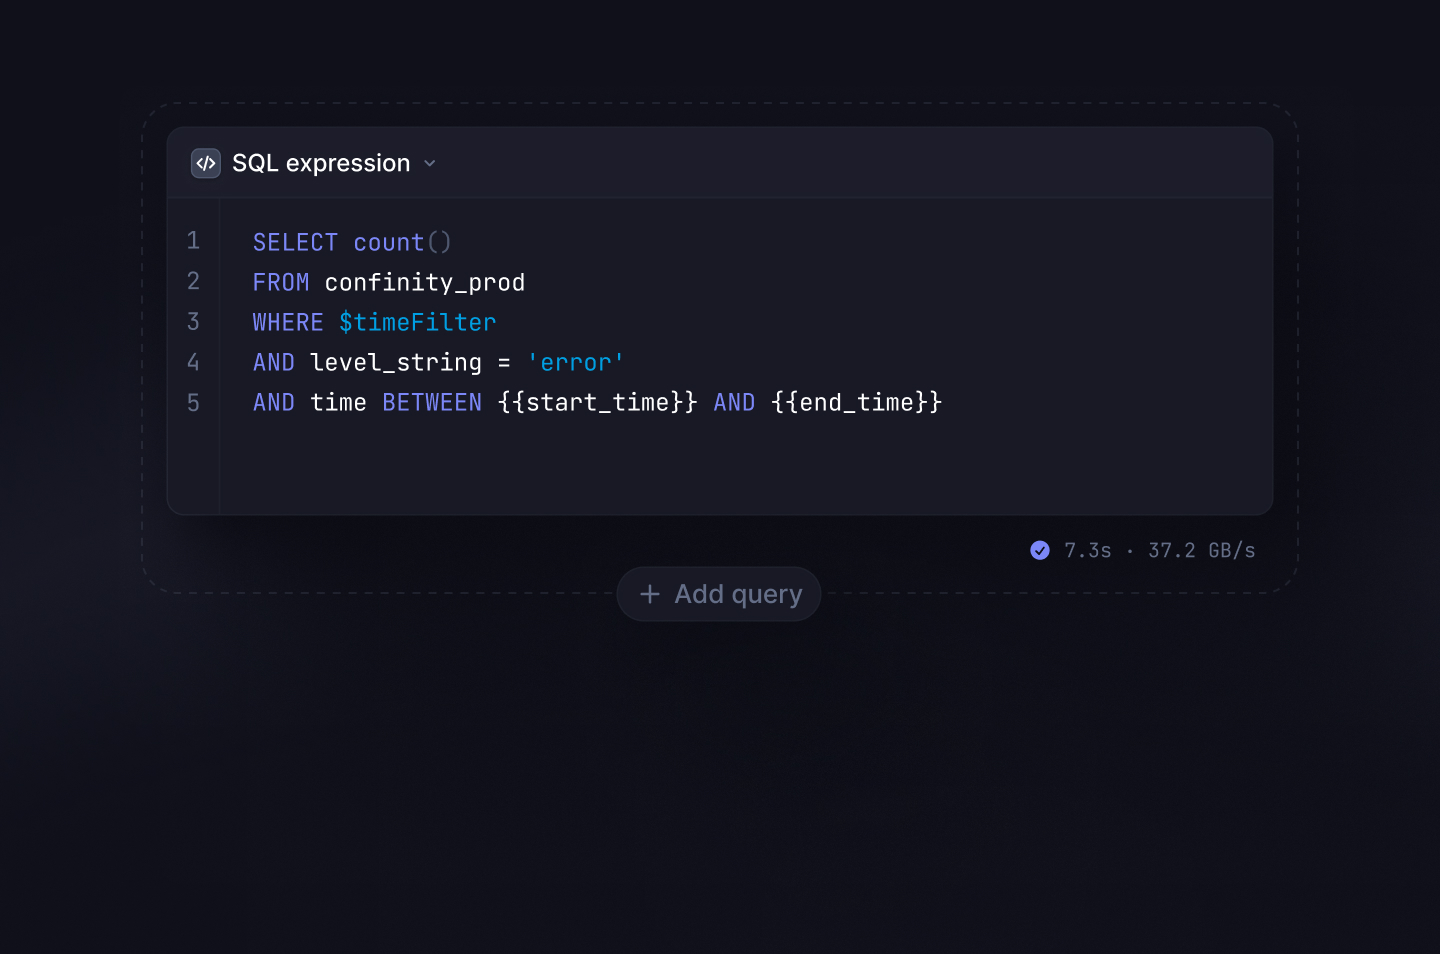Click the 37.2 GB/s throughput text
Image resolution: width=1440 pixels, height=954 pixels.
coord(1201,550)
